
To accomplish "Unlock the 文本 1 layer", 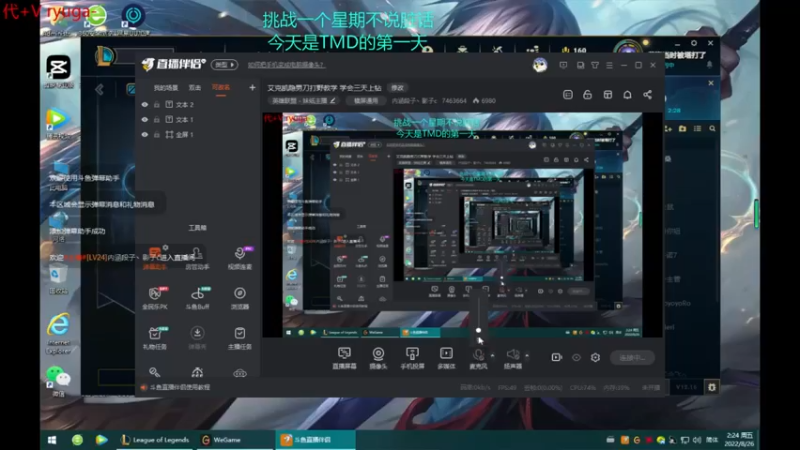I will [157, 119].
